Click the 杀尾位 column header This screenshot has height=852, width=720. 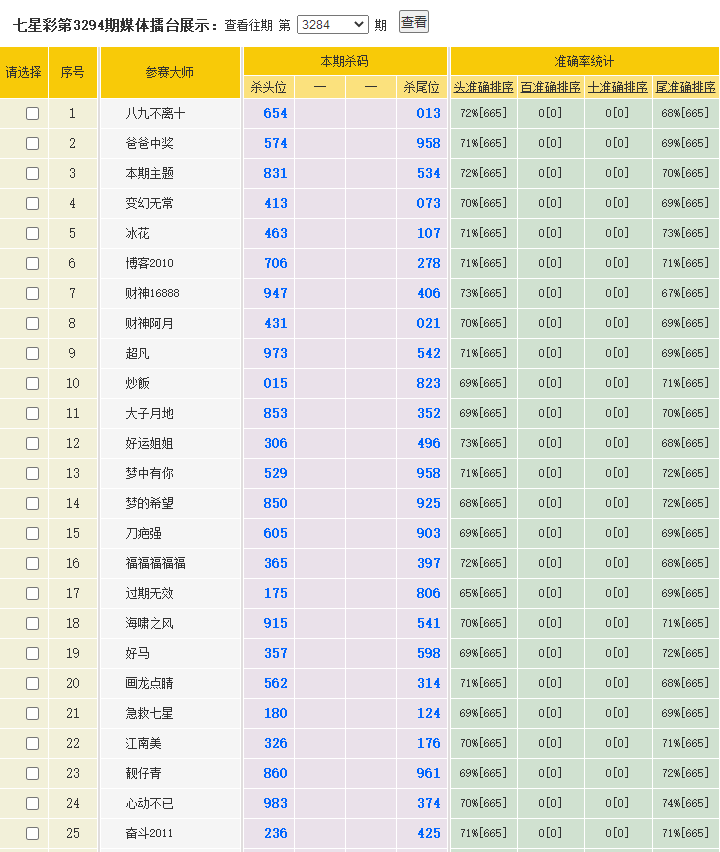(421, 88)
